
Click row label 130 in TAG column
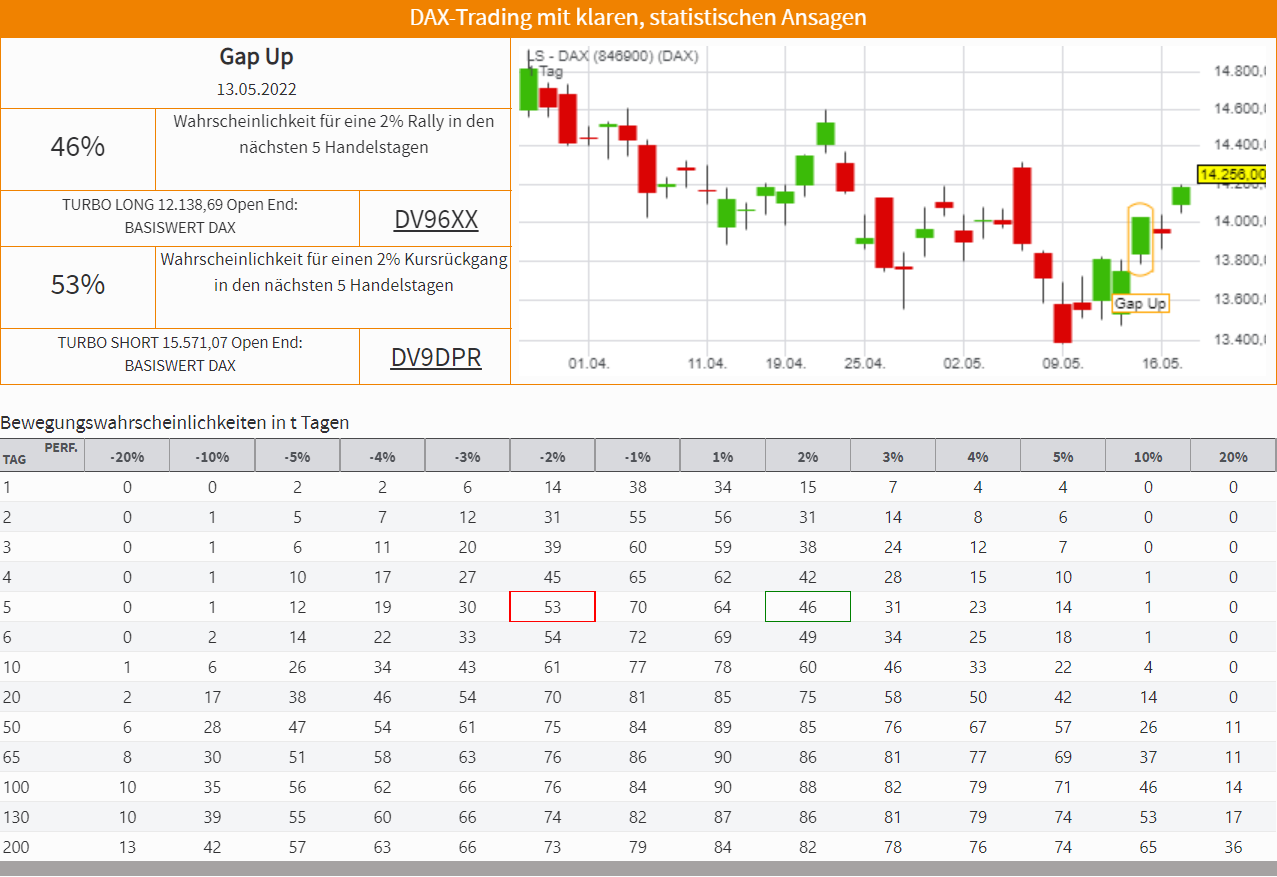(16, 817)
